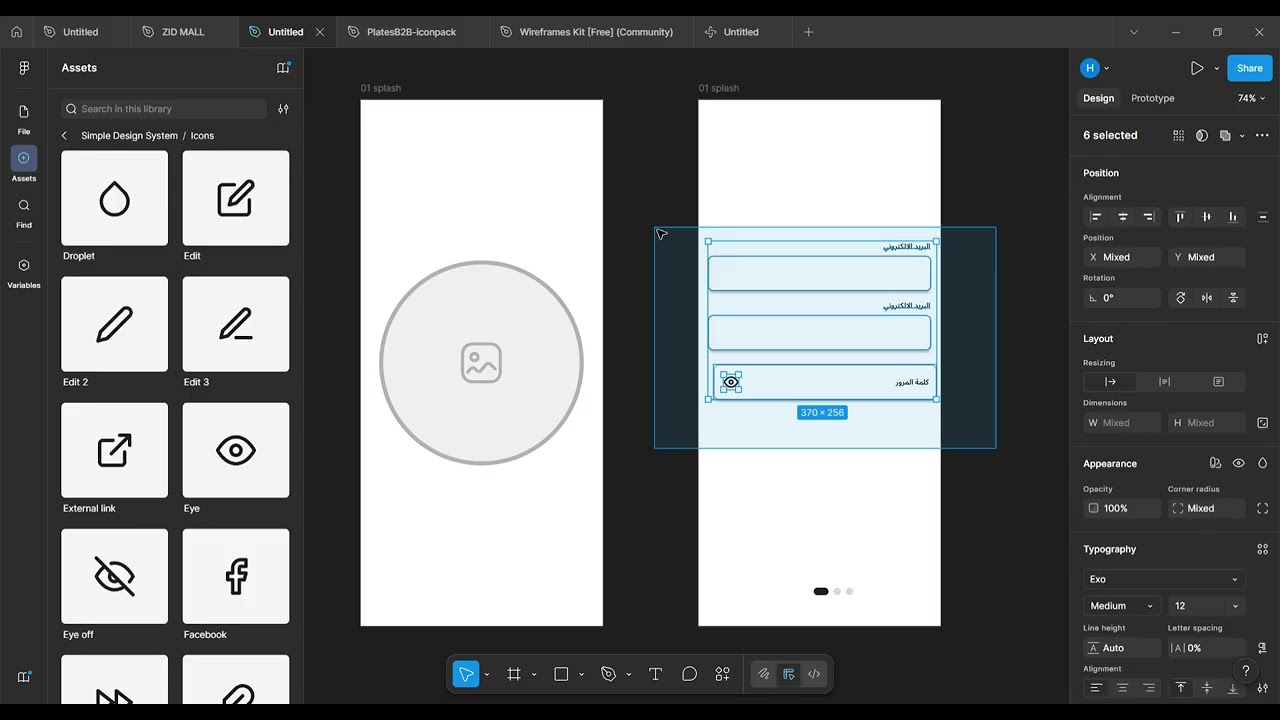This screenshot has height=720, width=1280.
Task: Open the Comment tool
Action: [689, 674]
